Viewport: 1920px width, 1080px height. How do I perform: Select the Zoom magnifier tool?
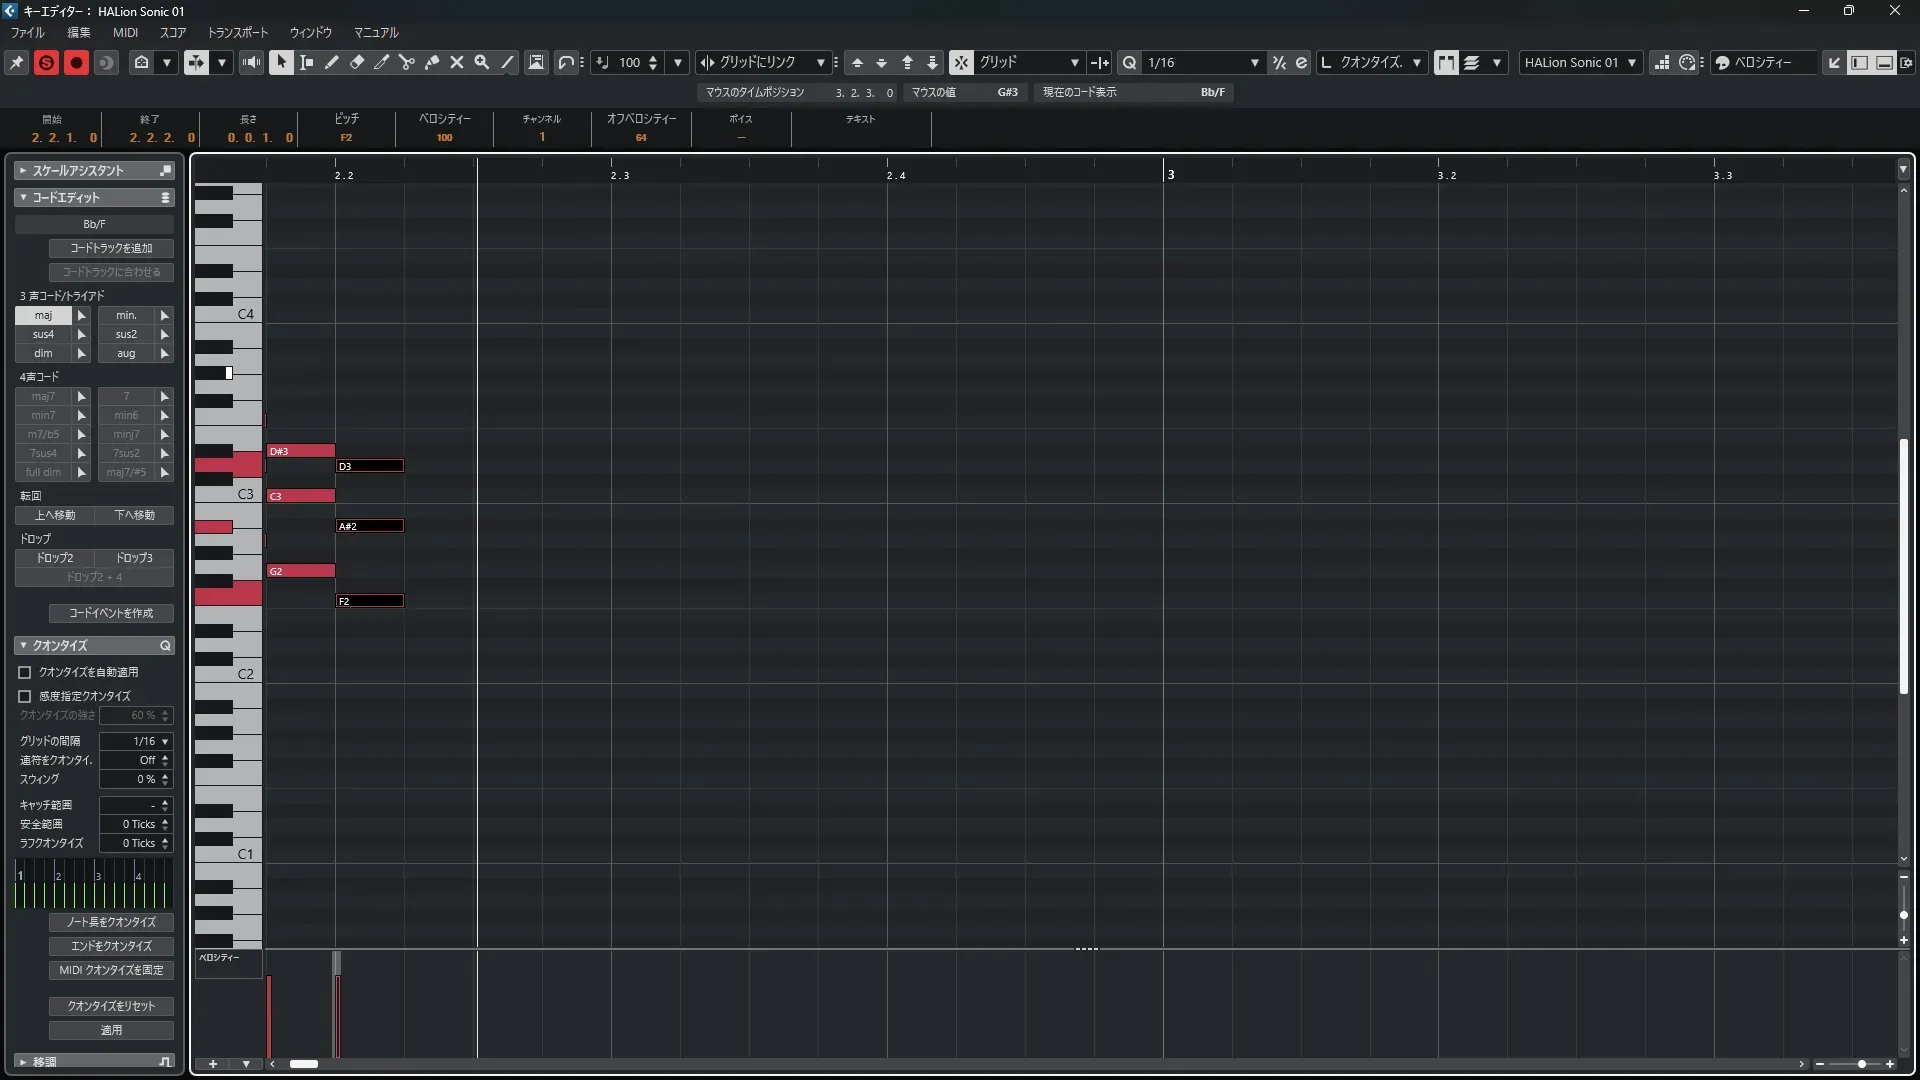(482, 62)
